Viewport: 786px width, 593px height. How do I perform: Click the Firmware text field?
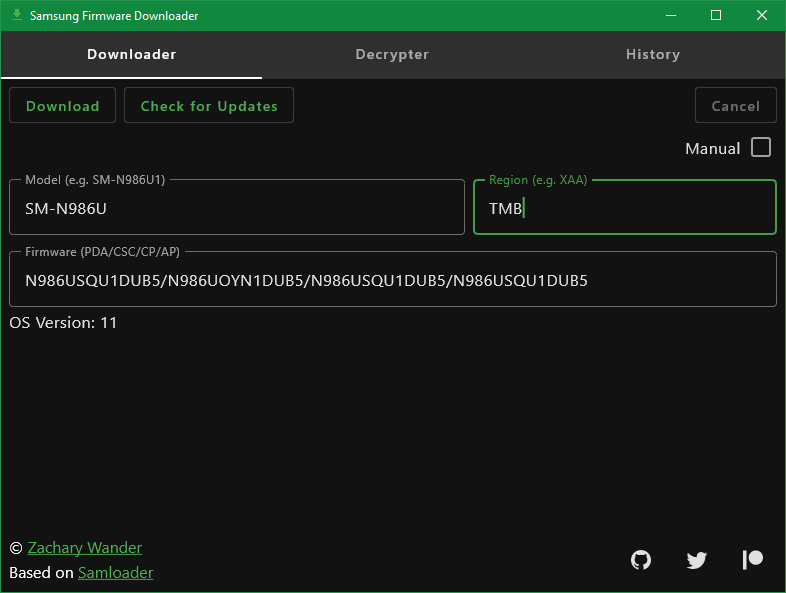tap(392, 281)
